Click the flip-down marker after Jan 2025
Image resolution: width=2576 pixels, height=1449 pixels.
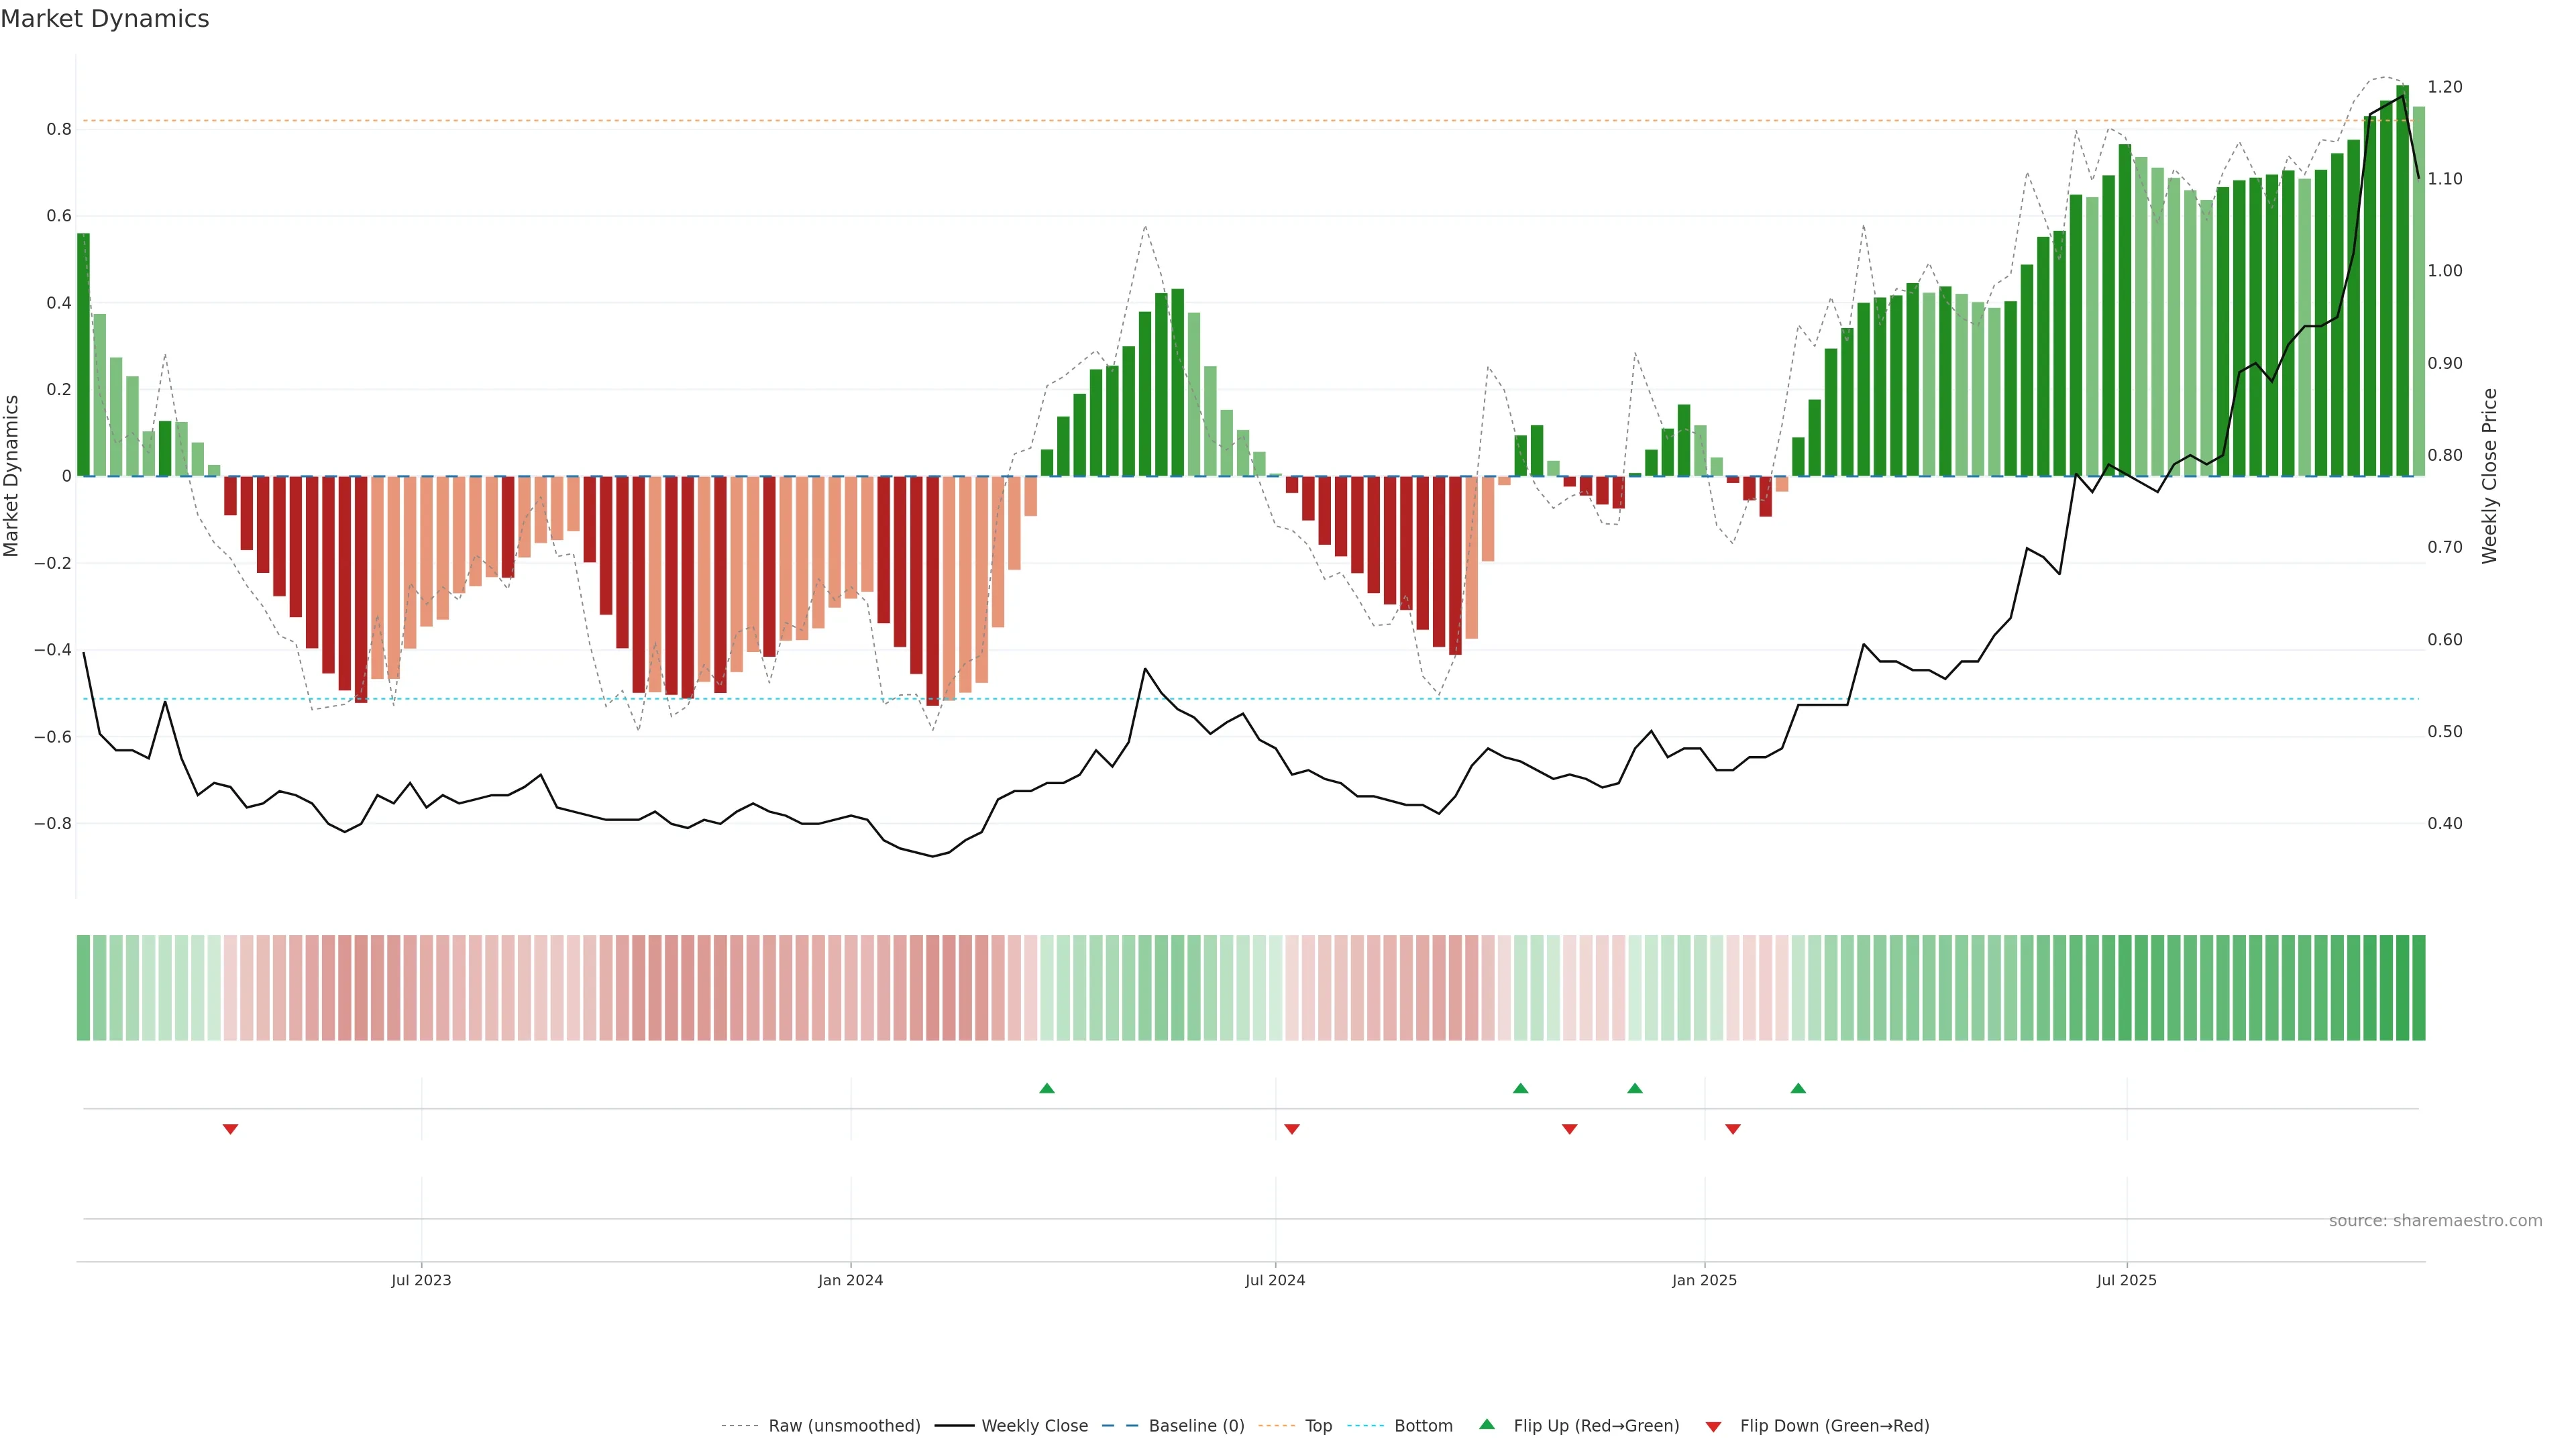click(1733, 1129)
